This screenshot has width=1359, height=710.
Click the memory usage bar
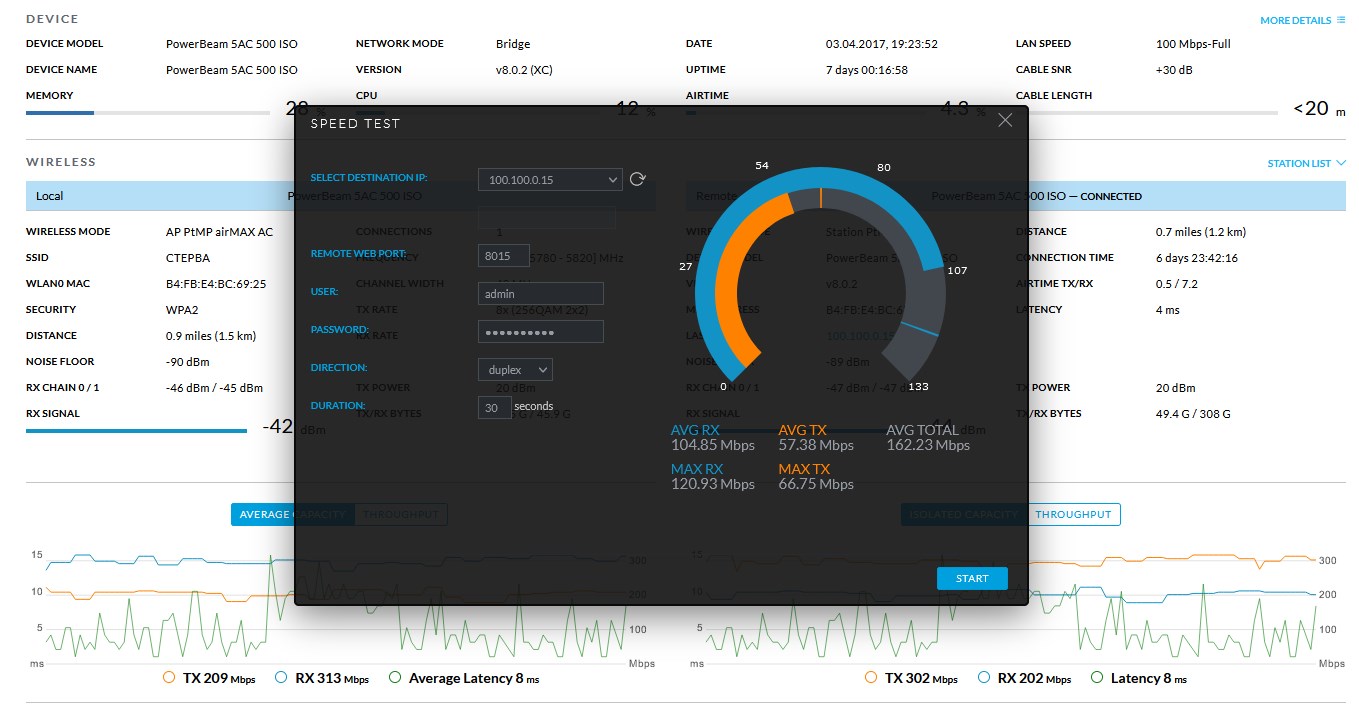tap(148, 113)
